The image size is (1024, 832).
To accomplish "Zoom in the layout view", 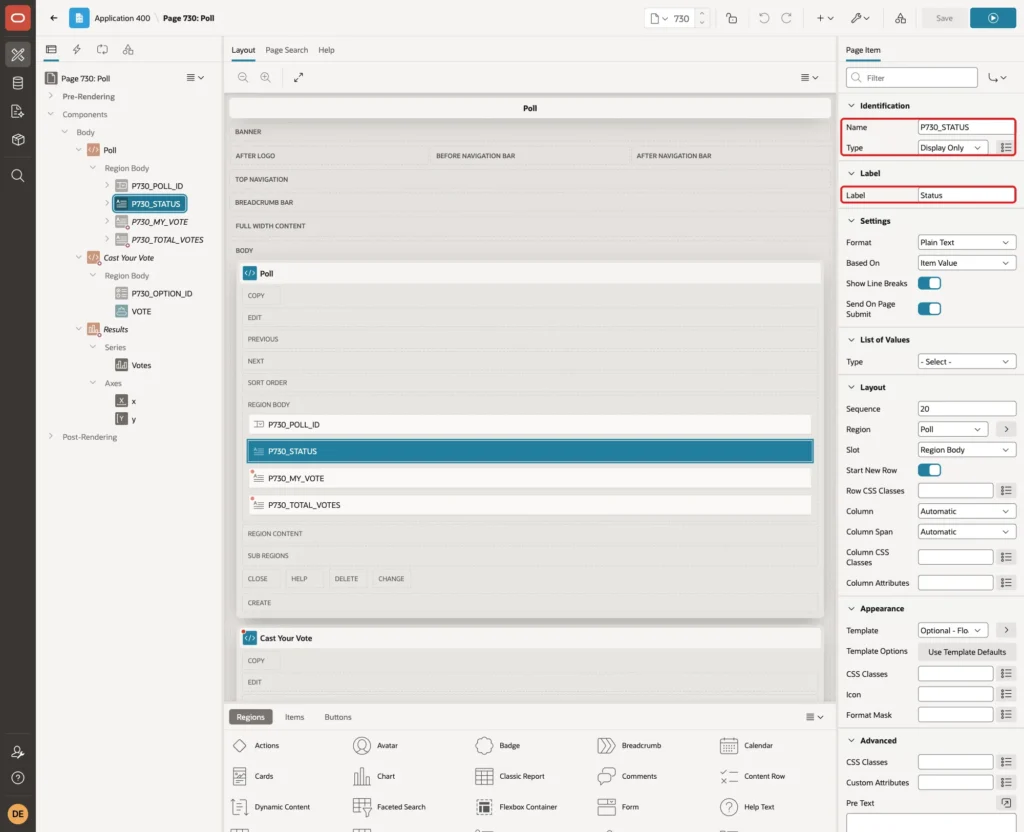I will tap(266, 77).
